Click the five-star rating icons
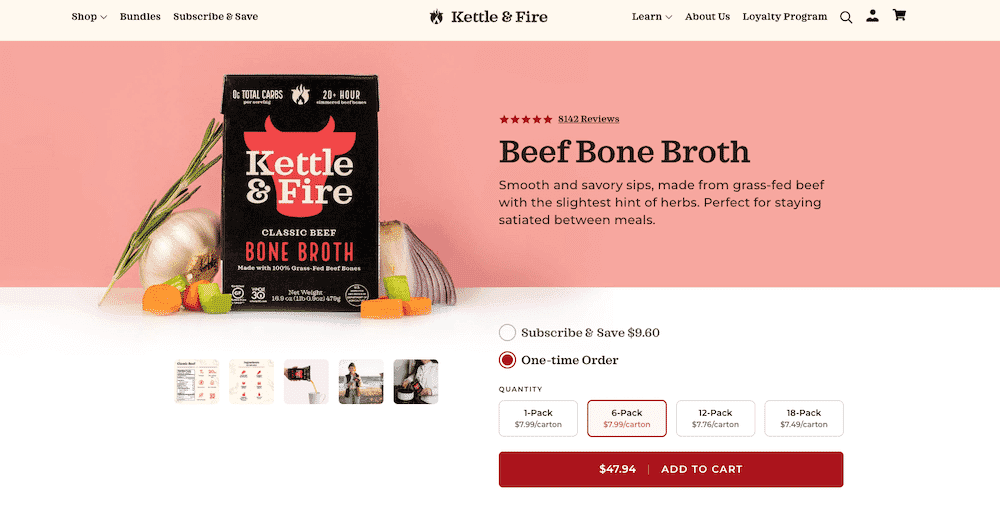Image resolution: width=1000 pixels, height=510 pixels. (525, 119)
